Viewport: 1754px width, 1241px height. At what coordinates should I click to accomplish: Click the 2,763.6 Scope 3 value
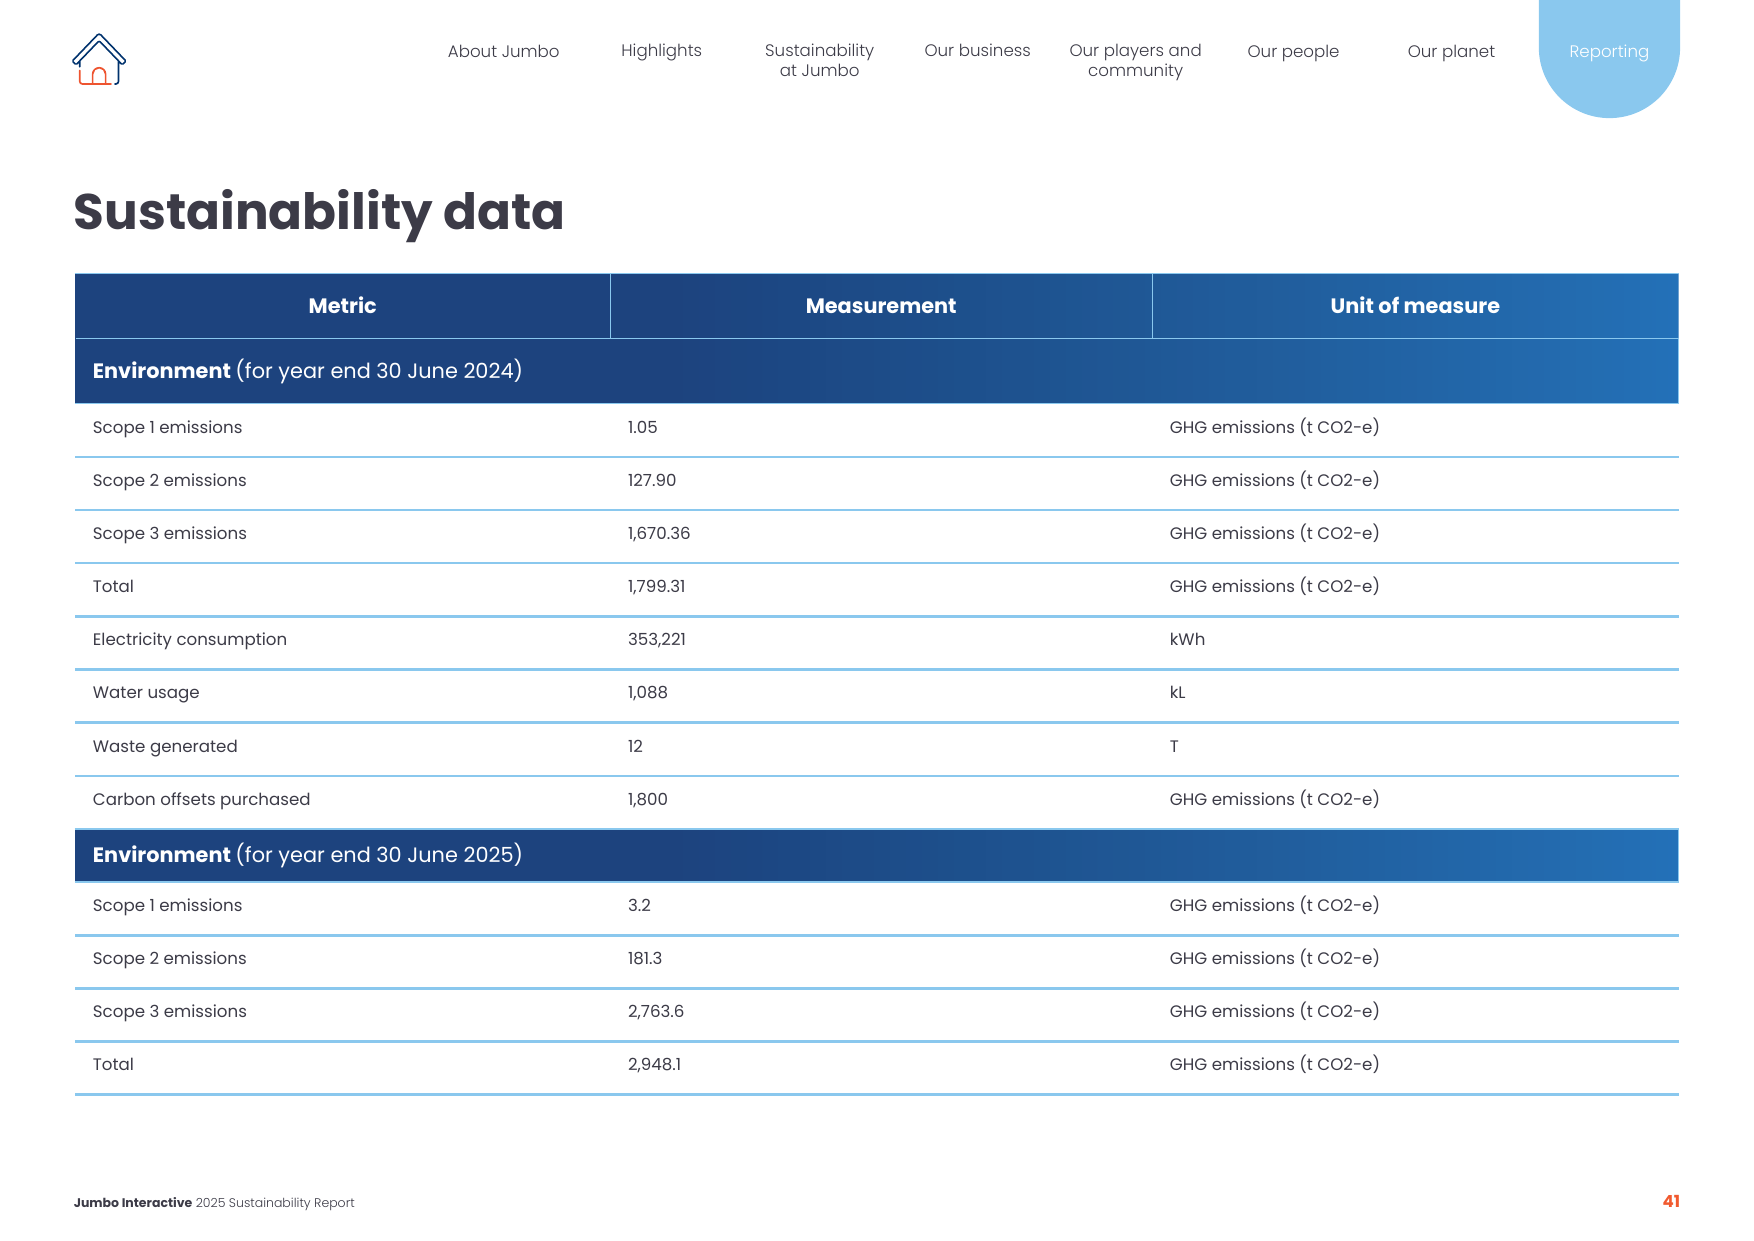click(656, 1011)
